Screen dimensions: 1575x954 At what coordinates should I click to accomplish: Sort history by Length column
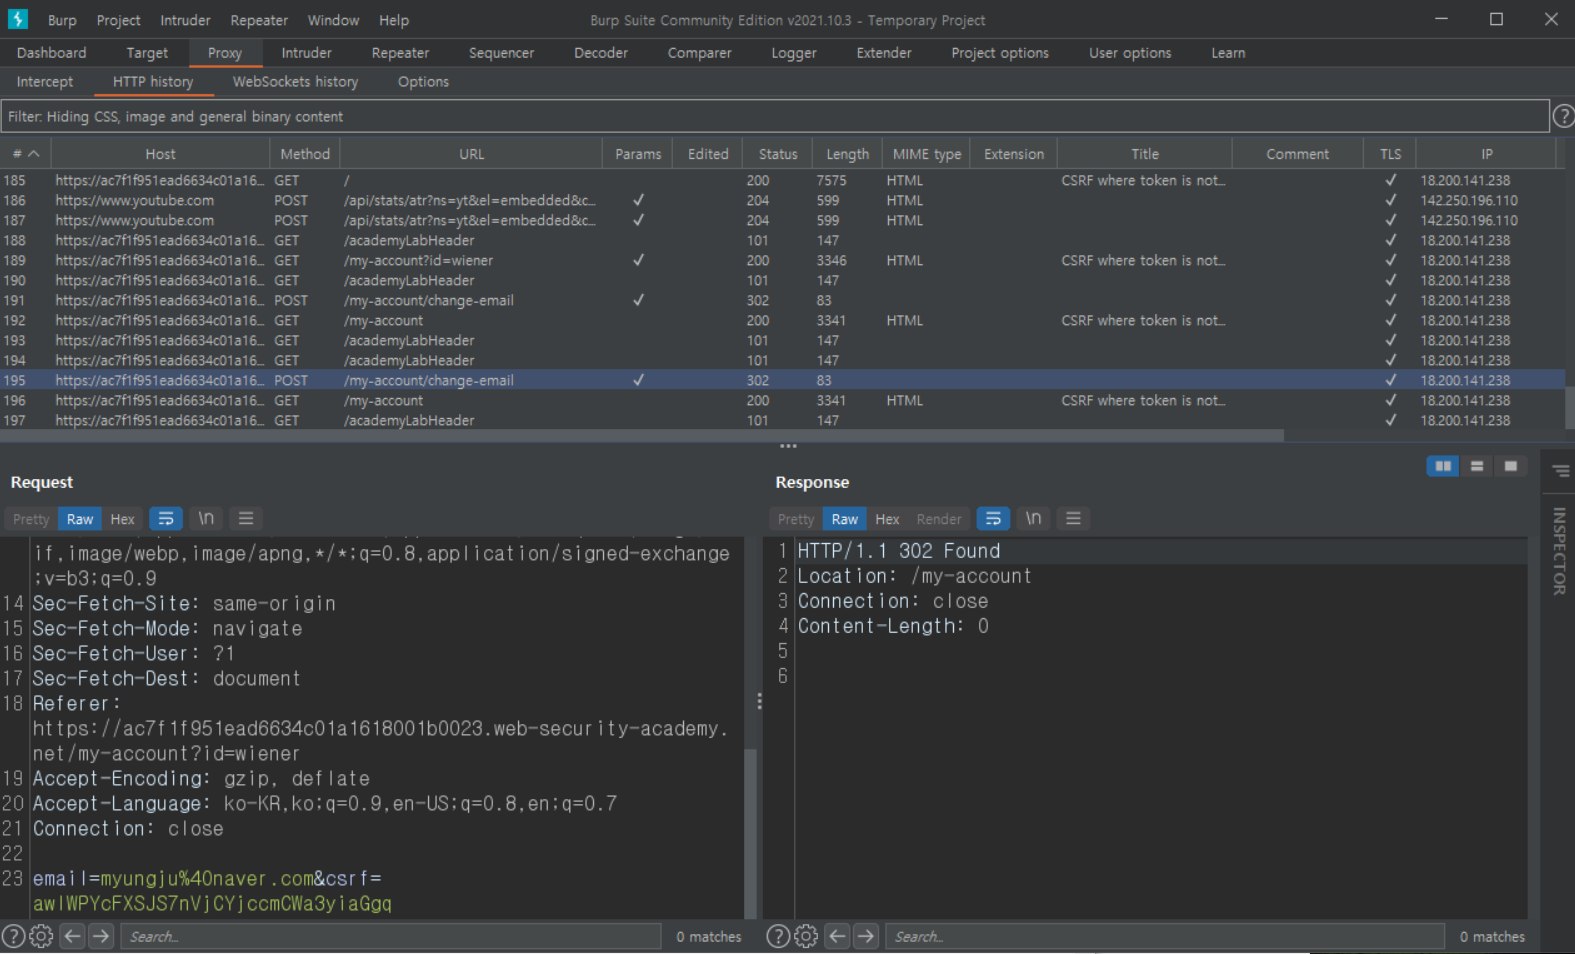coord(847,154)
